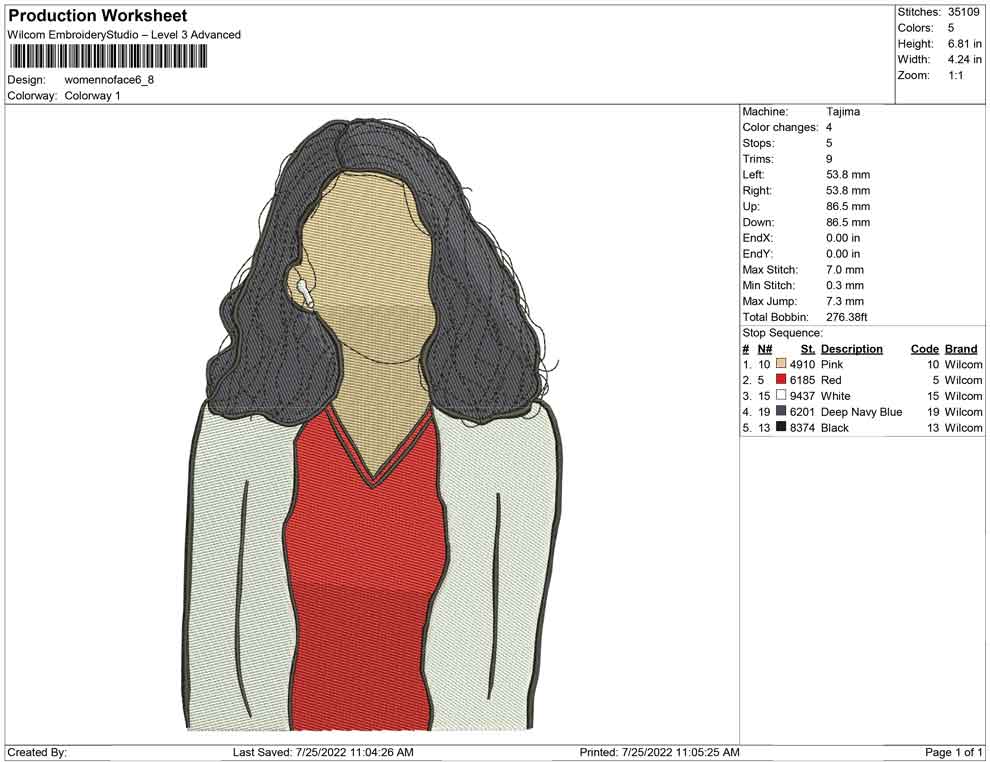Click the Created By label
Screen dimensions: 990x762
point(37,752)
